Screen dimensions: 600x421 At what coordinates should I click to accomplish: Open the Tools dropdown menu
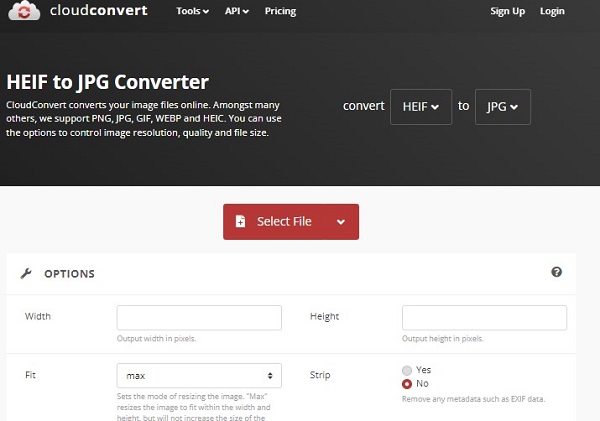[192, 11]
